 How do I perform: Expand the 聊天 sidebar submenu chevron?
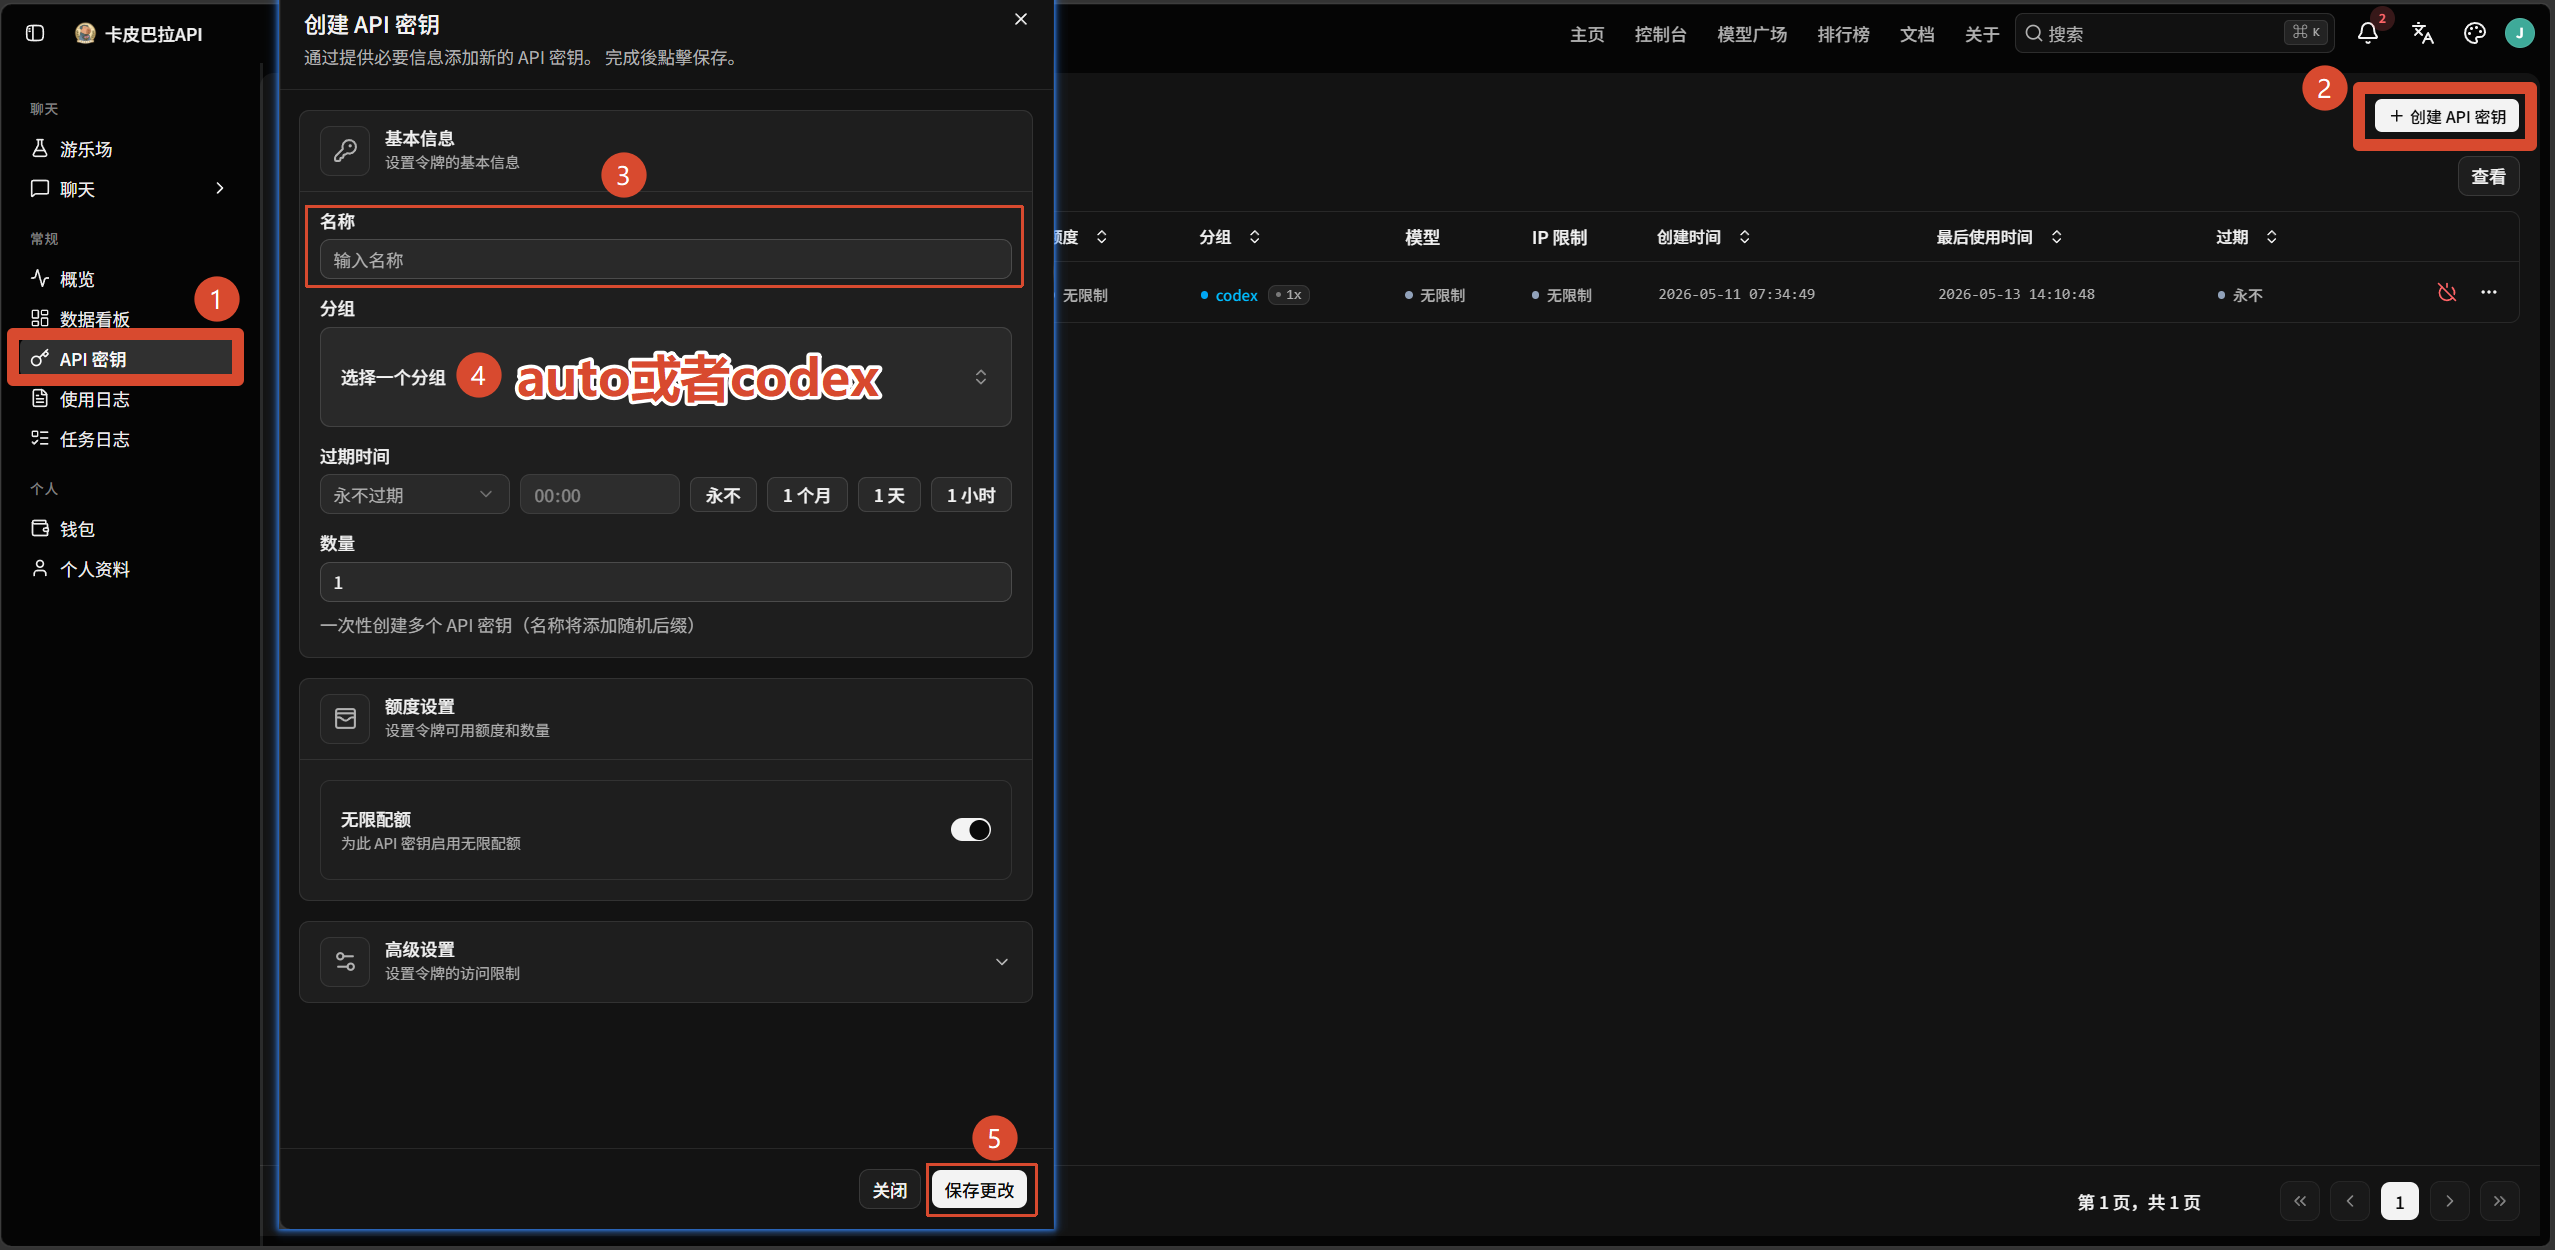click(220, 188)
